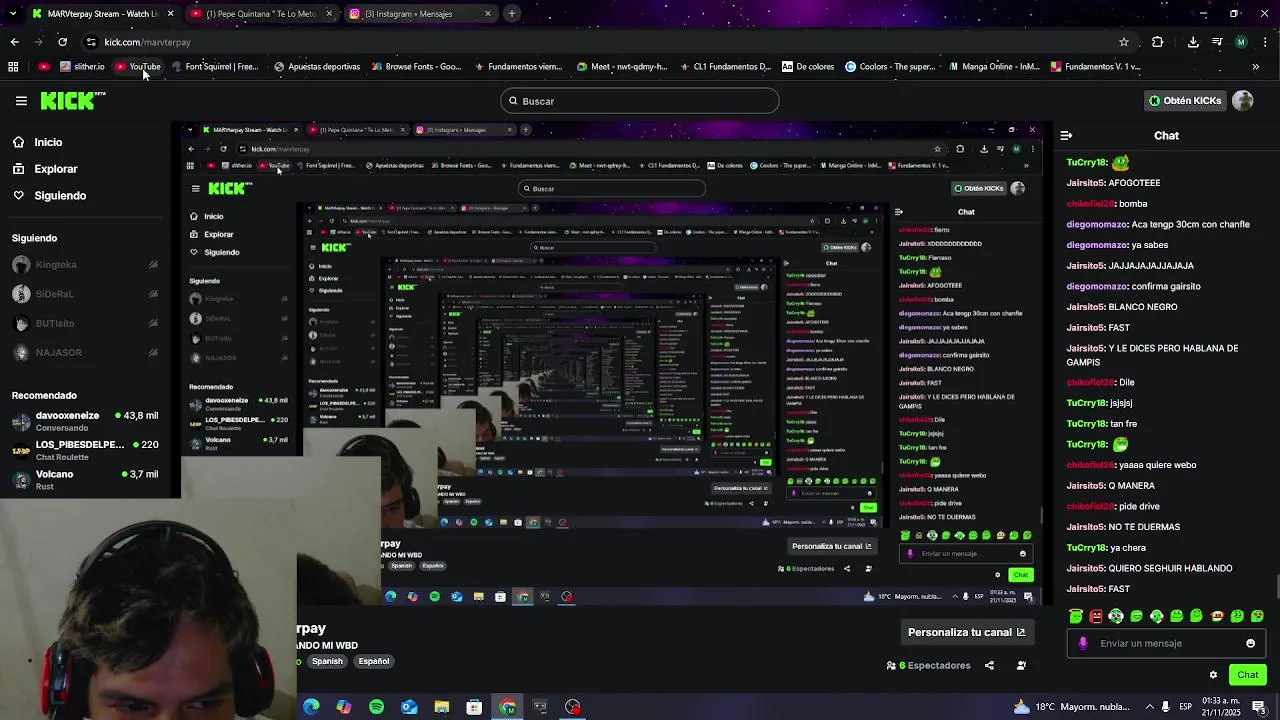Insert the red emote from quick row
Image resolution: width=1280 pixels, height=720 pixels.
pyautogui.click(x=1096, y=616)
